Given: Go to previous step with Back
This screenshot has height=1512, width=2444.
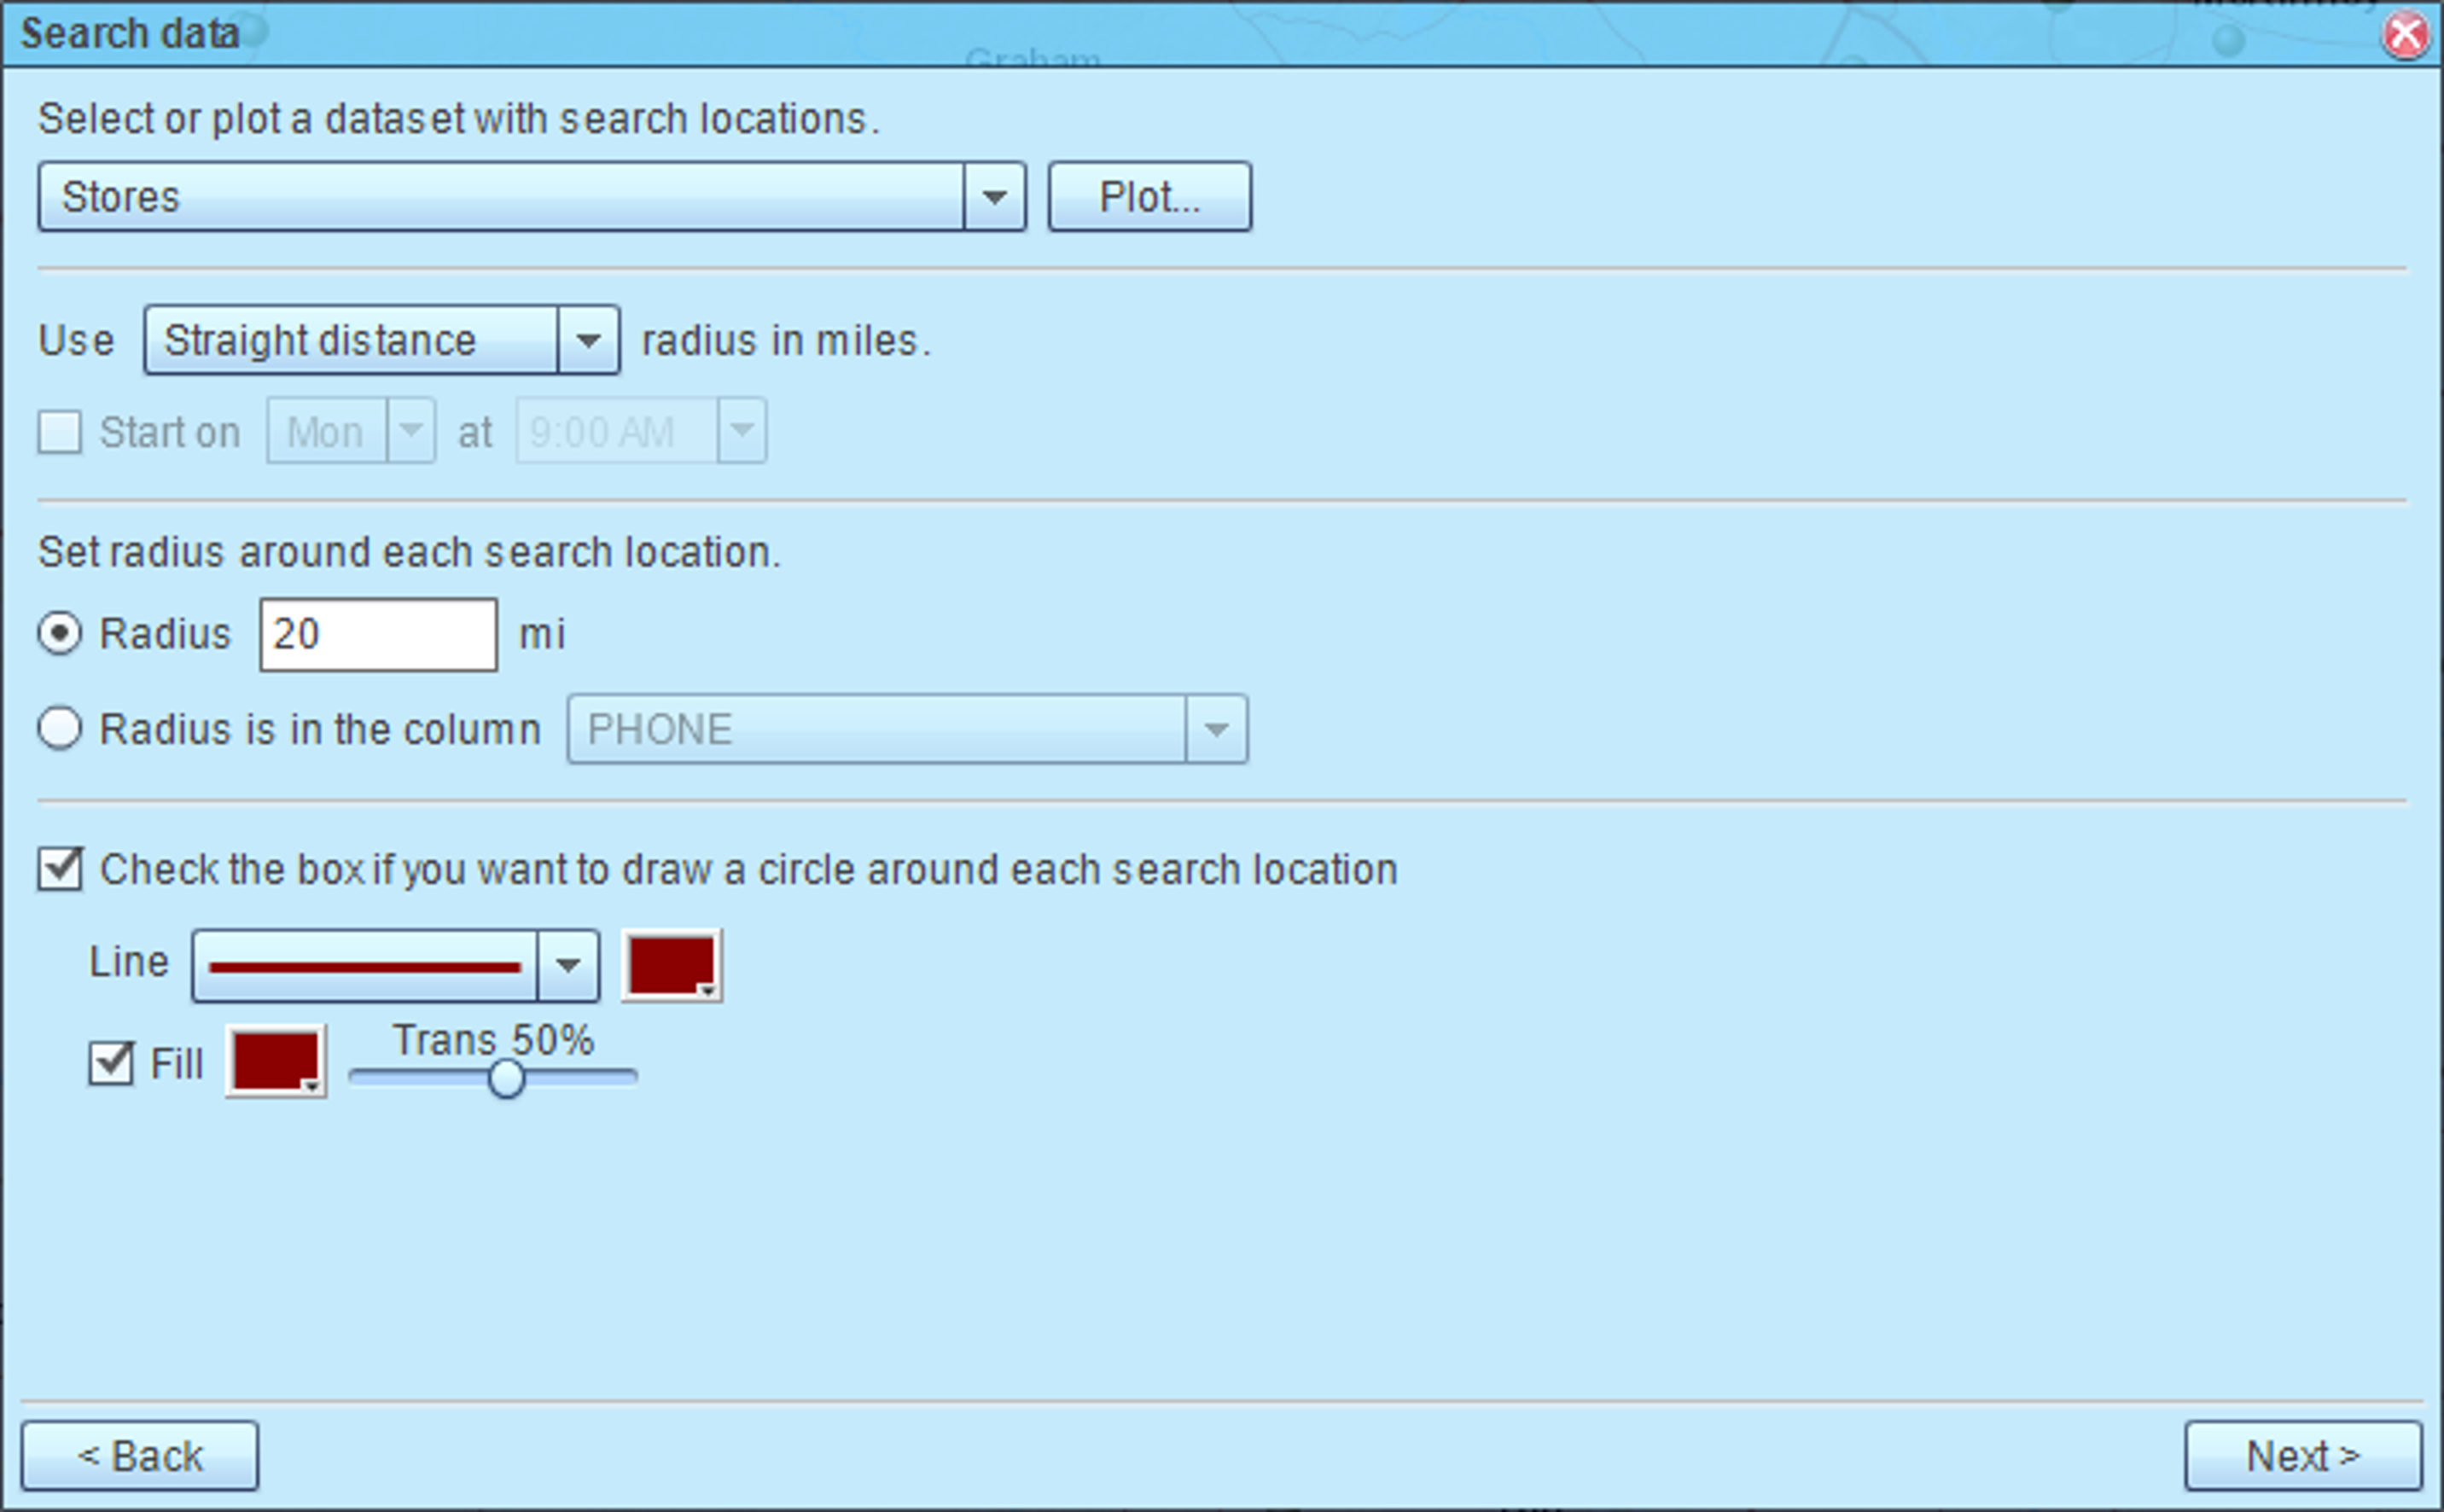Looking at the screenshot, I should tap(140, 1456).
